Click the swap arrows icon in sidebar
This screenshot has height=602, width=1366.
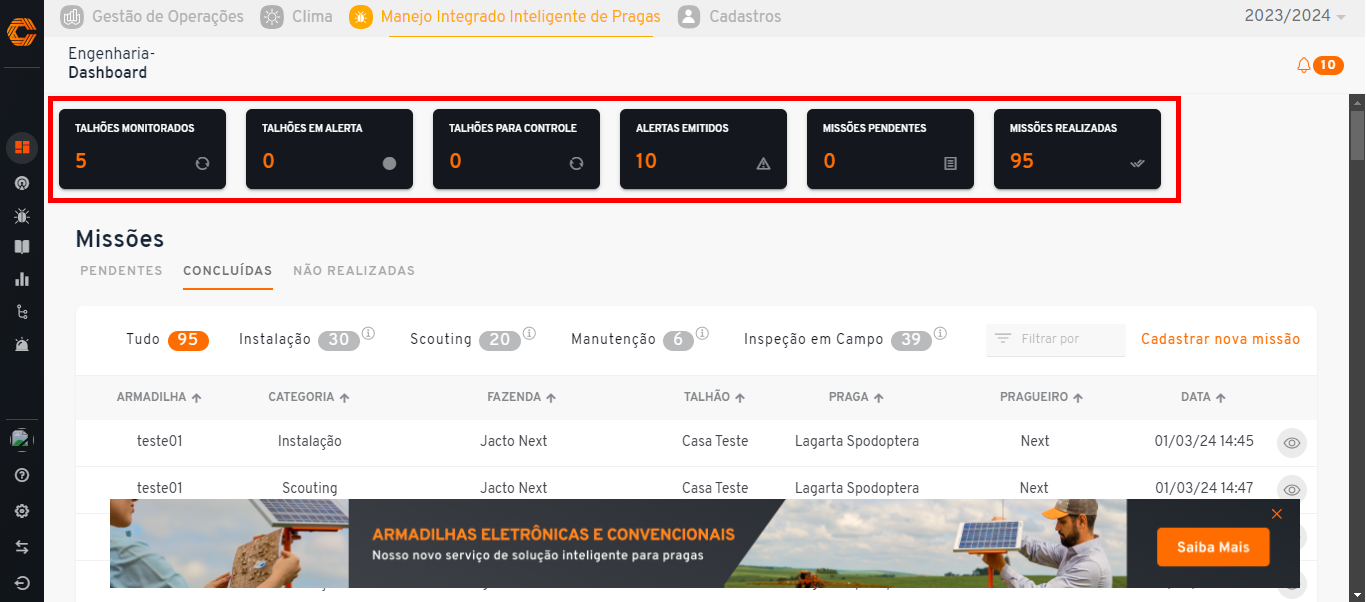coord(22,547)
